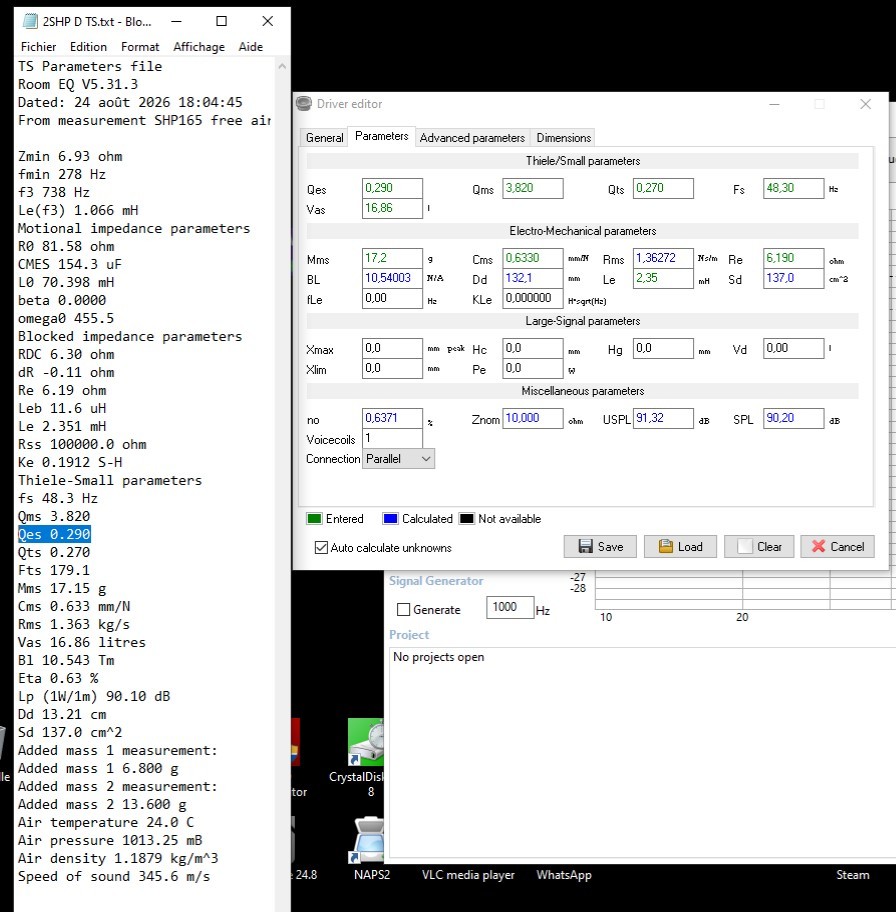
Task: Switch to the Dimensions tab
Action: point(563,138)
